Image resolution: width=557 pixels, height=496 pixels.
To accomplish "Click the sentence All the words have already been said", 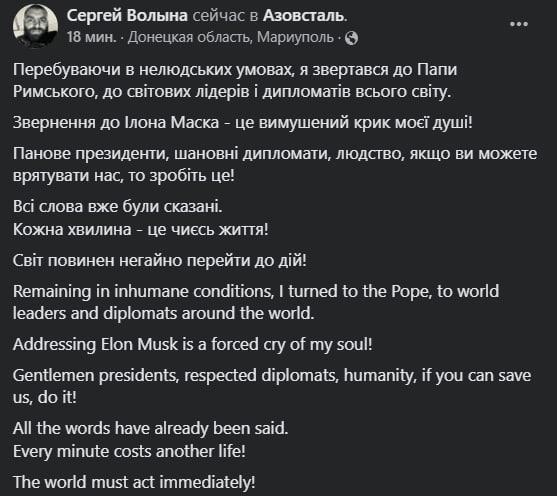I will click(150, 428).
